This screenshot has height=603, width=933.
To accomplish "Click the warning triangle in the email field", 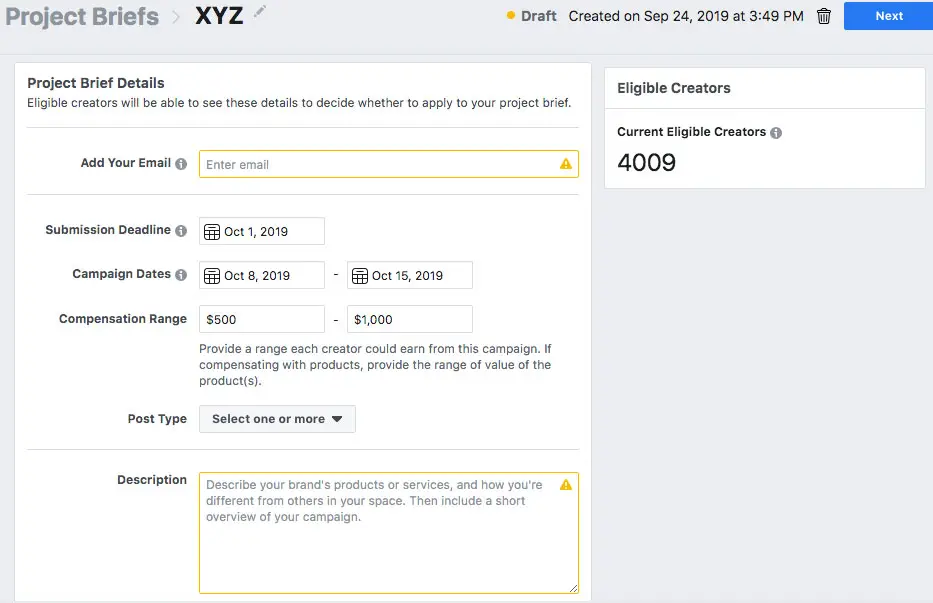I will click(566, 164).
